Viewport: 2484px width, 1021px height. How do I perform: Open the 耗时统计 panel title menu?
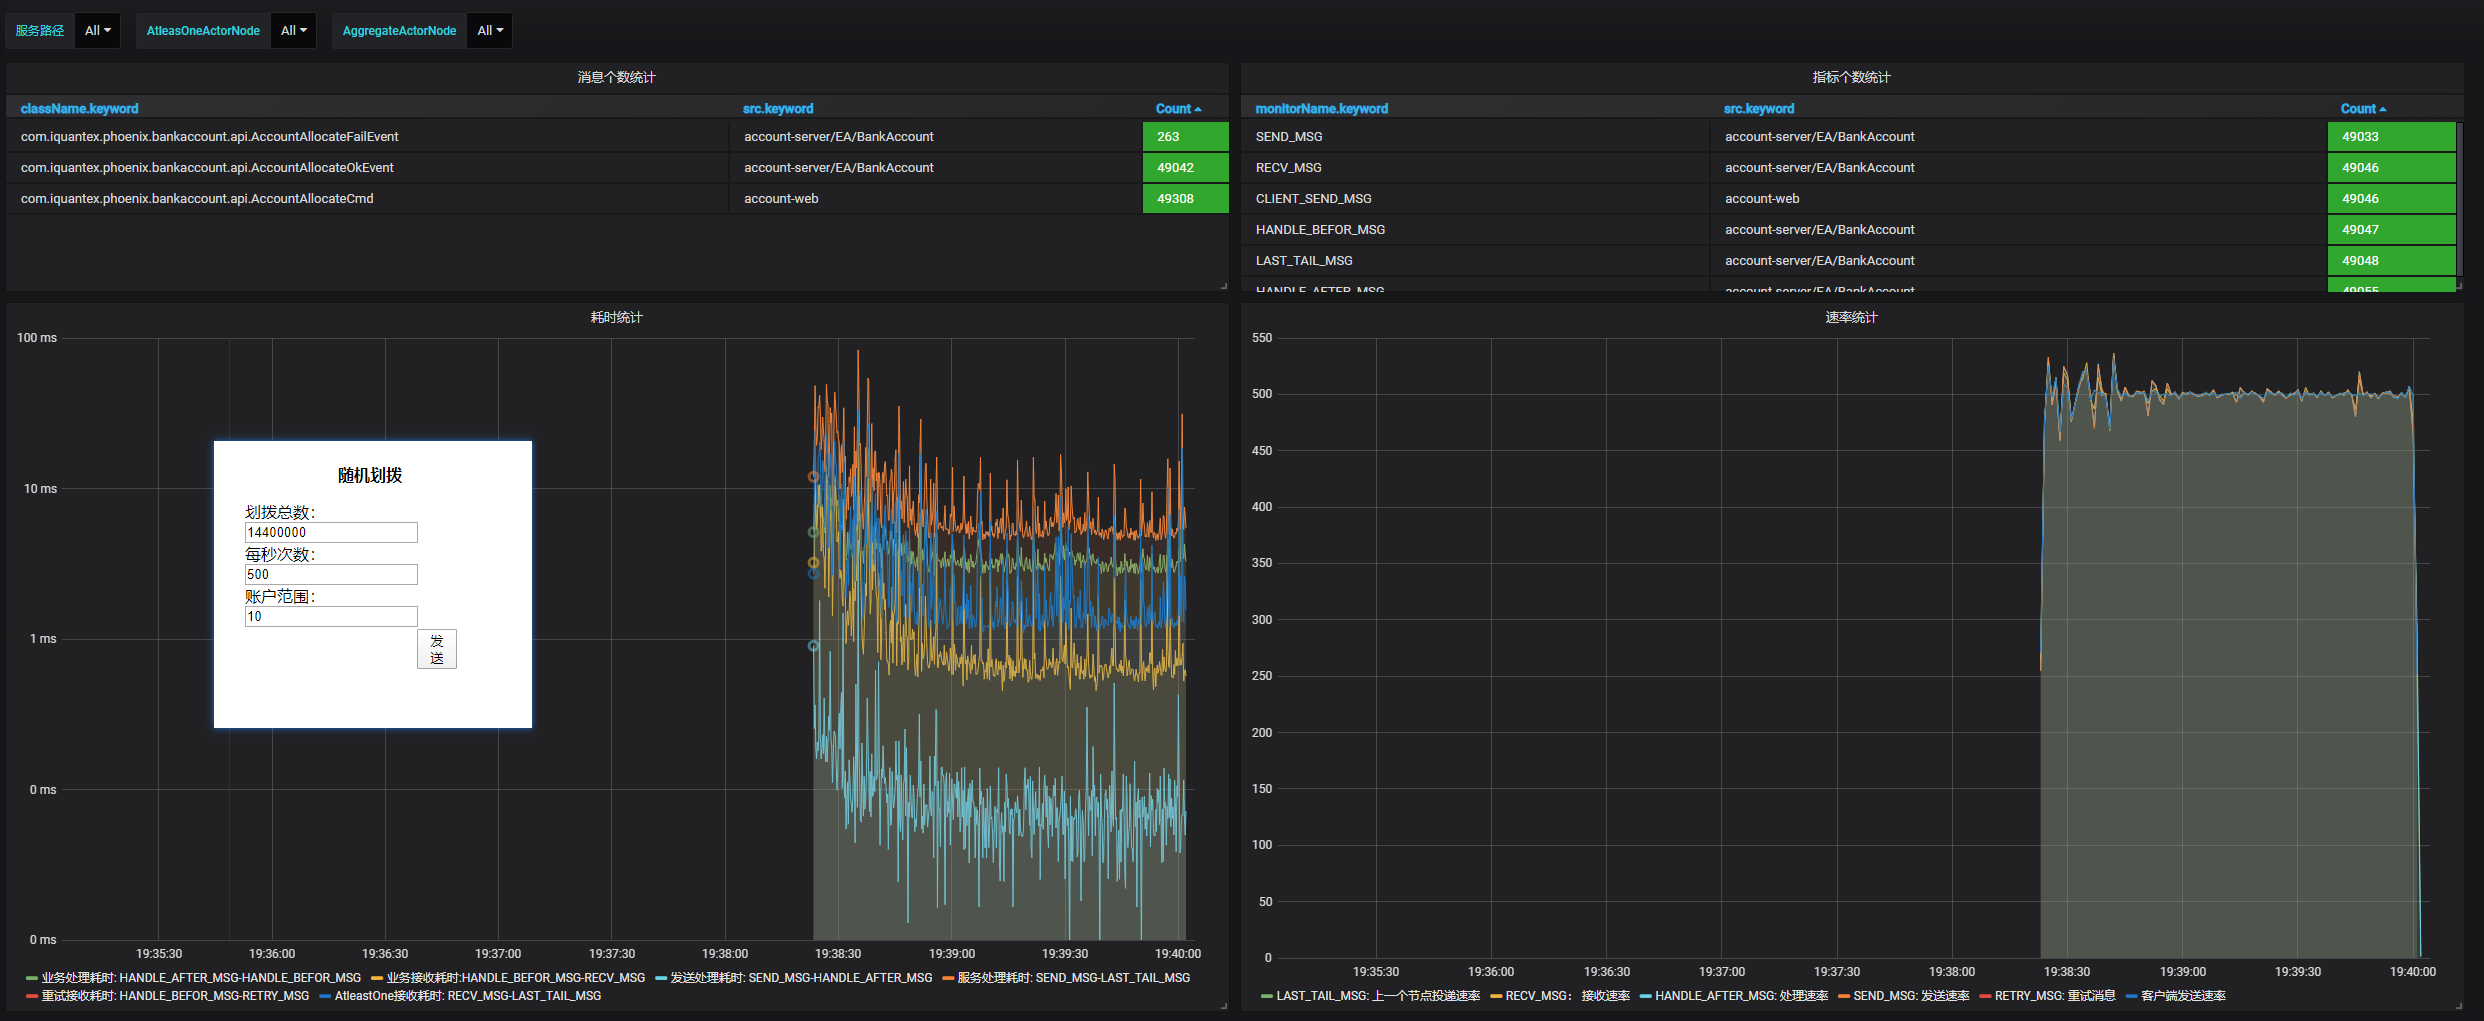[x=616, y=317]
